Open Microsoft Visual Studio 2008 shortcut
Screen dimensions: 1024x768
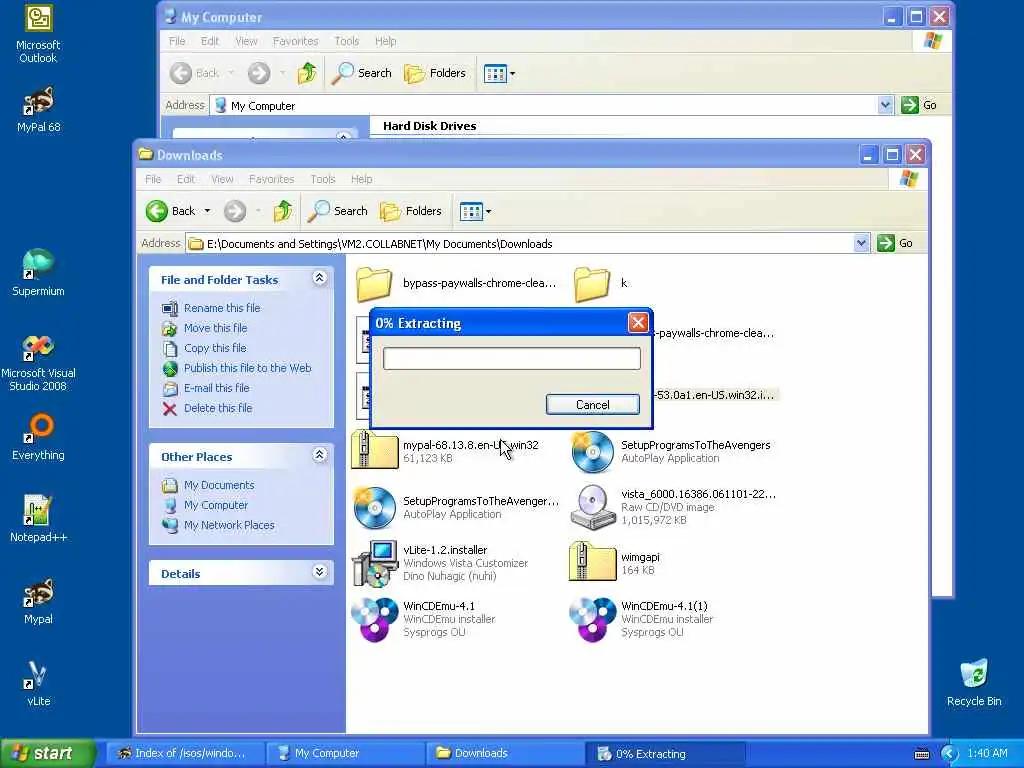[38, 362]
